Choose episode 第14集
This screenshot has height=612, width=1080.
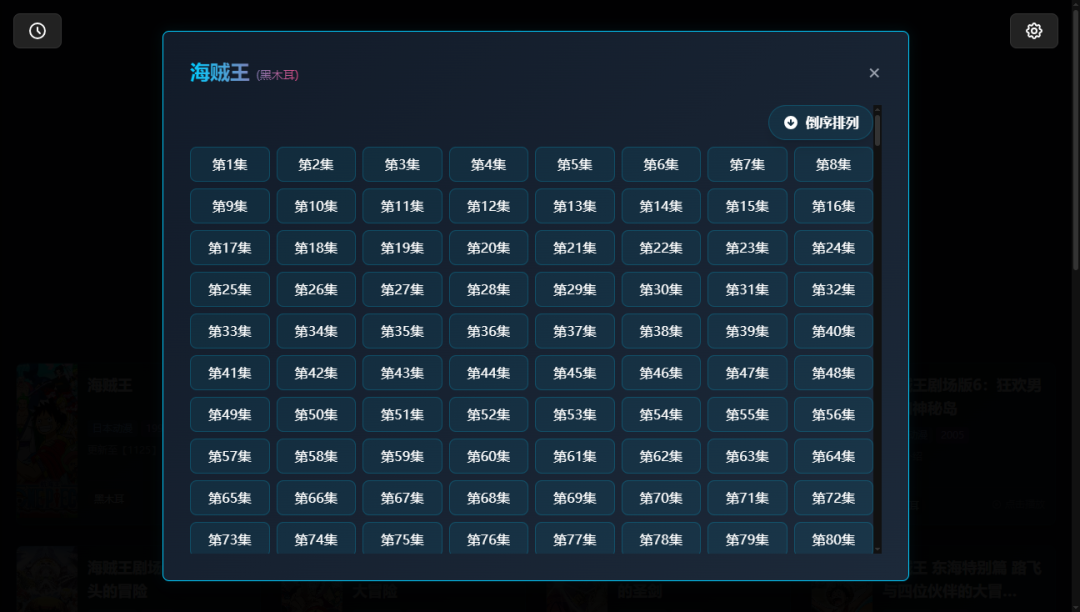[661, 206]
